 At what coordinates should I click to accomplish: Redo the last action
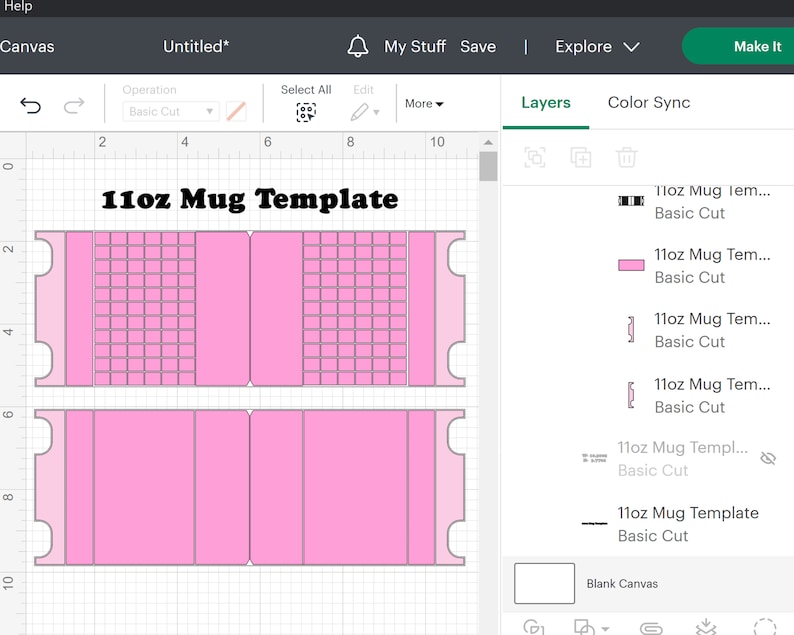[74, 106]
